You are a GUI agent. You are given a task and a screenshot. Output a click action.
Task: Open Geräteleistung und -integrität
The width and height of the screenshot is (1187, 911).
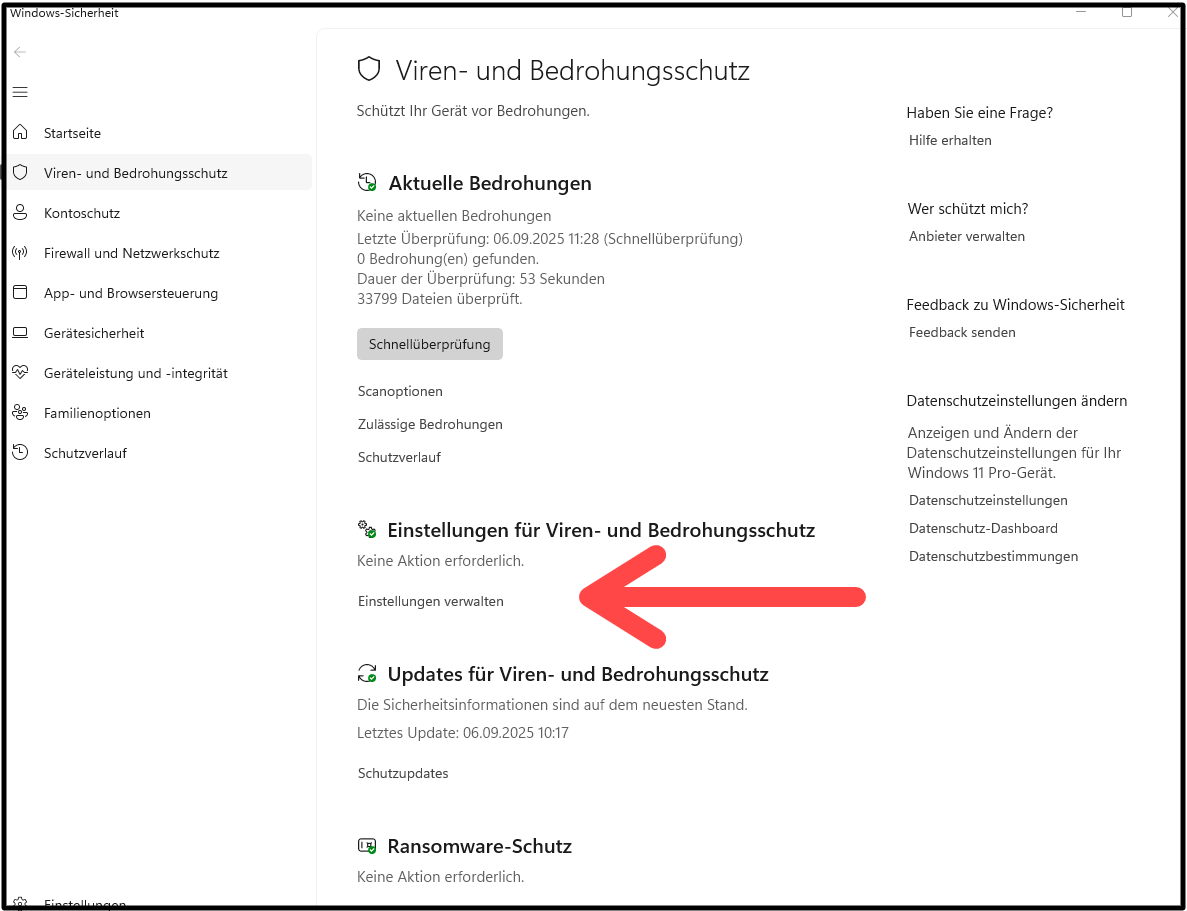[160, 373]
